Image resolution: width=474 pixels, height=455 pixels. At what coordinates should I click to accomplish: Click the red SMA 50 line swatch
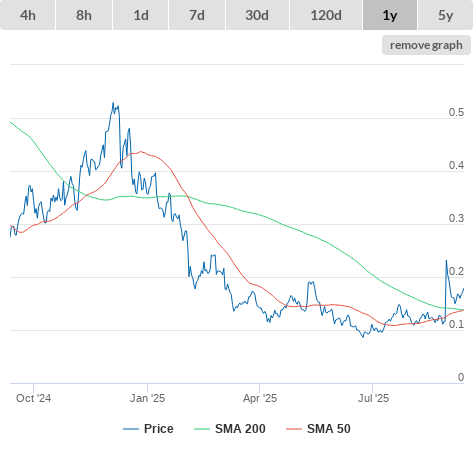coord(294,429)
